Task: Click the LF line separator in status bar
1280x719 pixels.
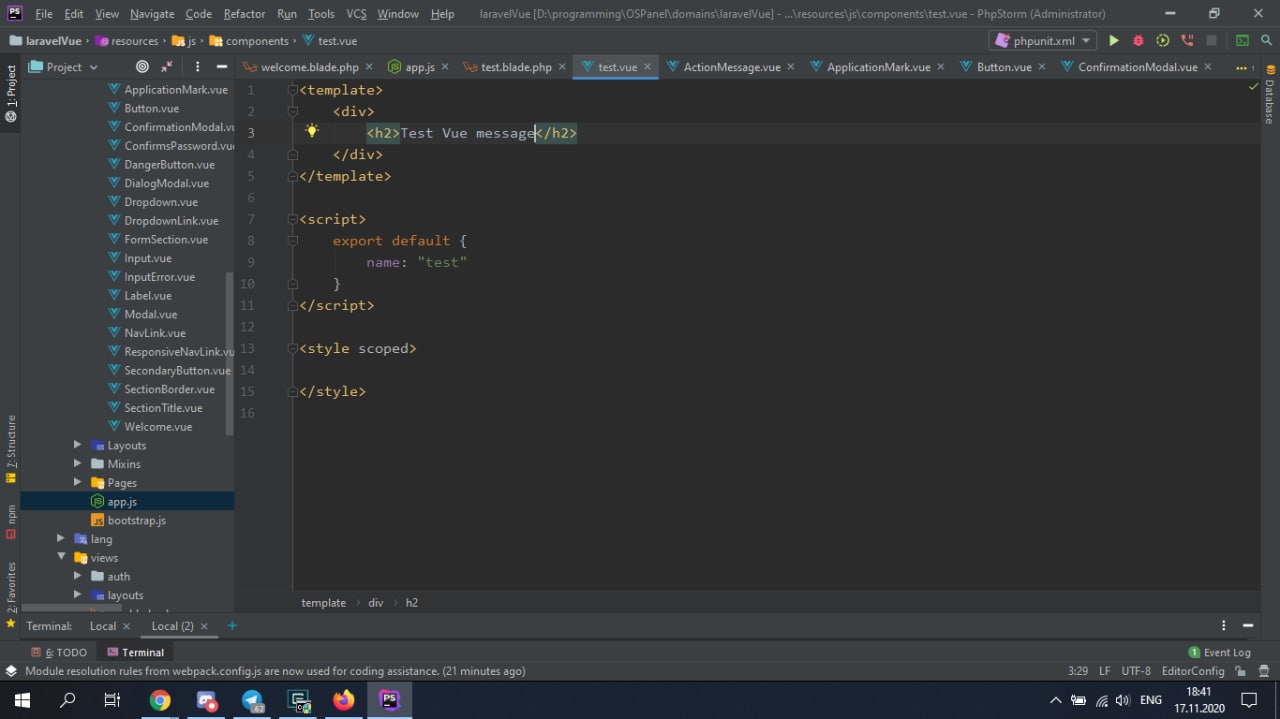Action: pos(1105,671)
